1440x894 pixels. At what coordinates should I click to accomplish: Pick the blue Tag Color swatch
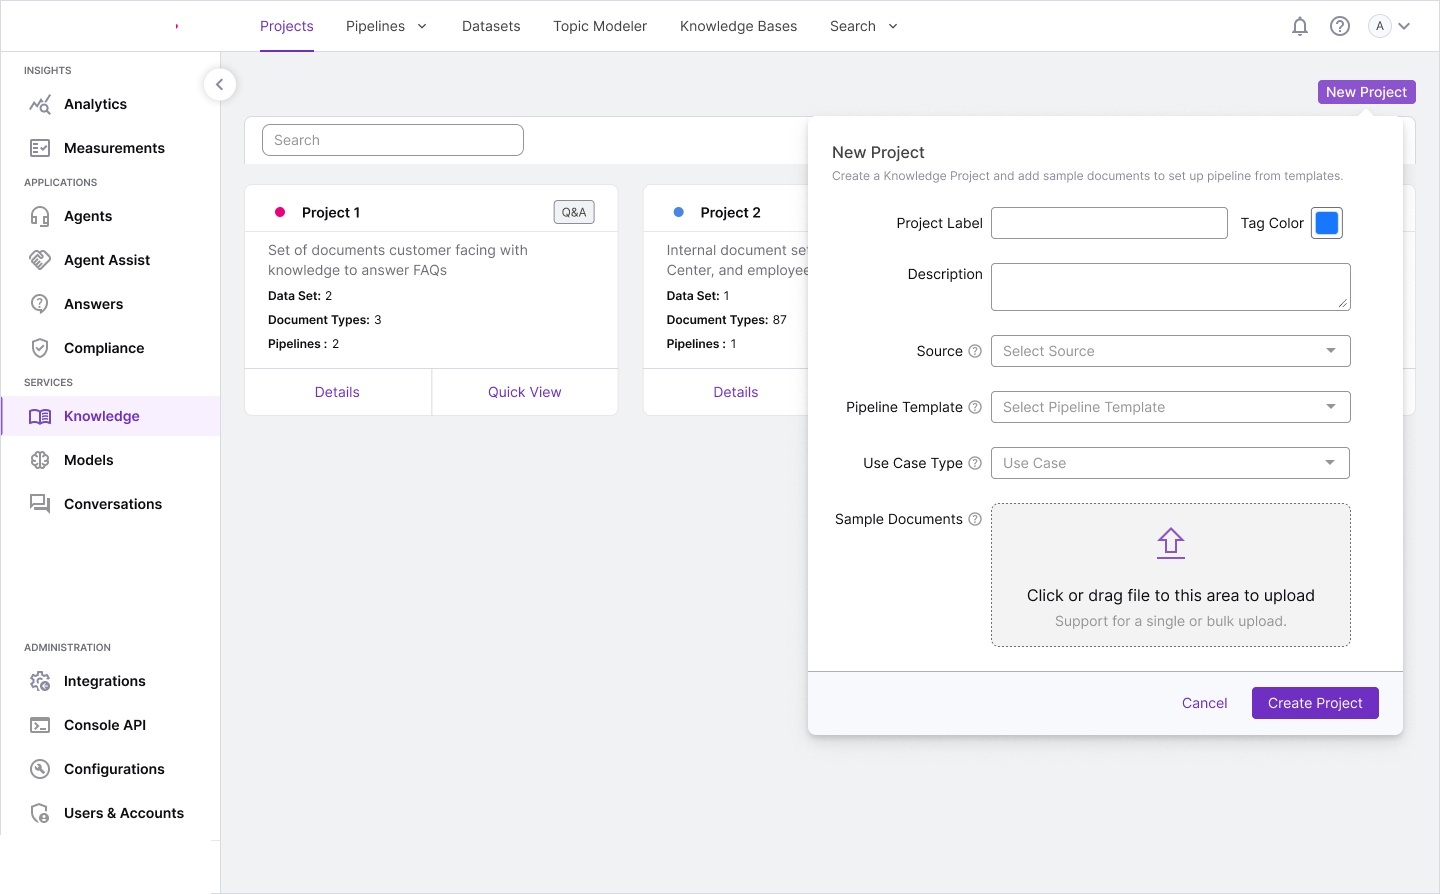1327,223
